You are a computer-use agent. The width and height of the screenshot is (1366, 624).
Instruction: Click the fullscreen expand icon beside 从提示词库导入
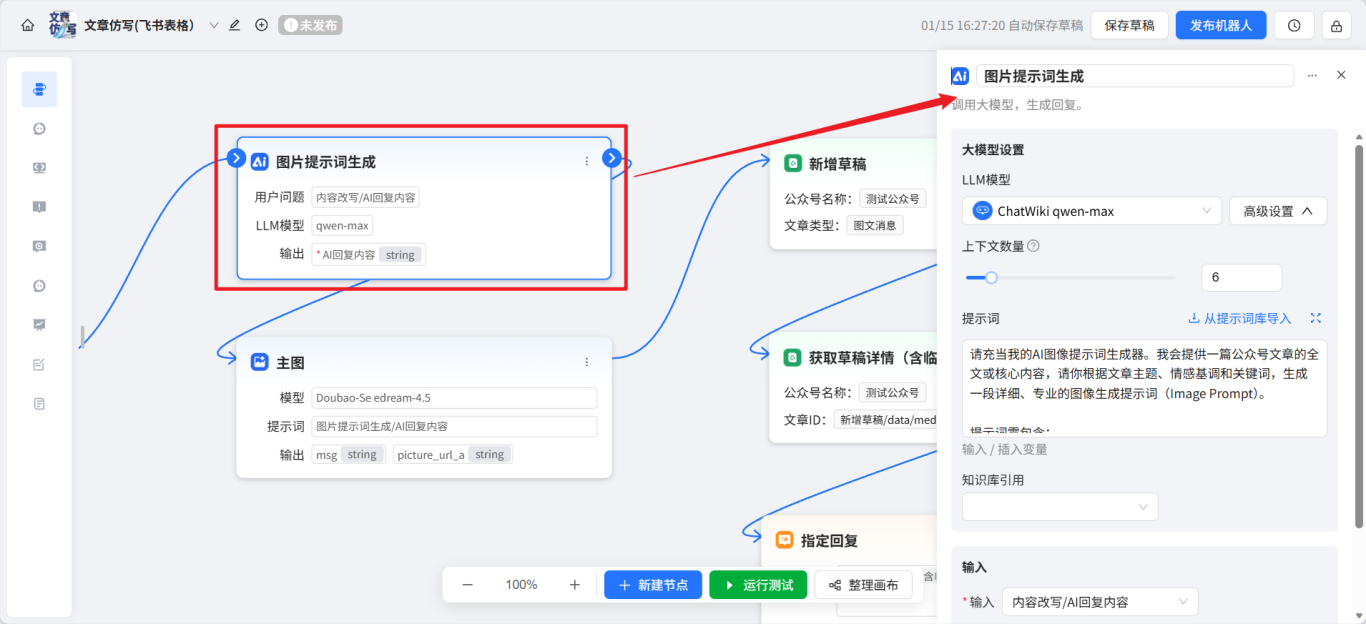[x=1316, y=318]
